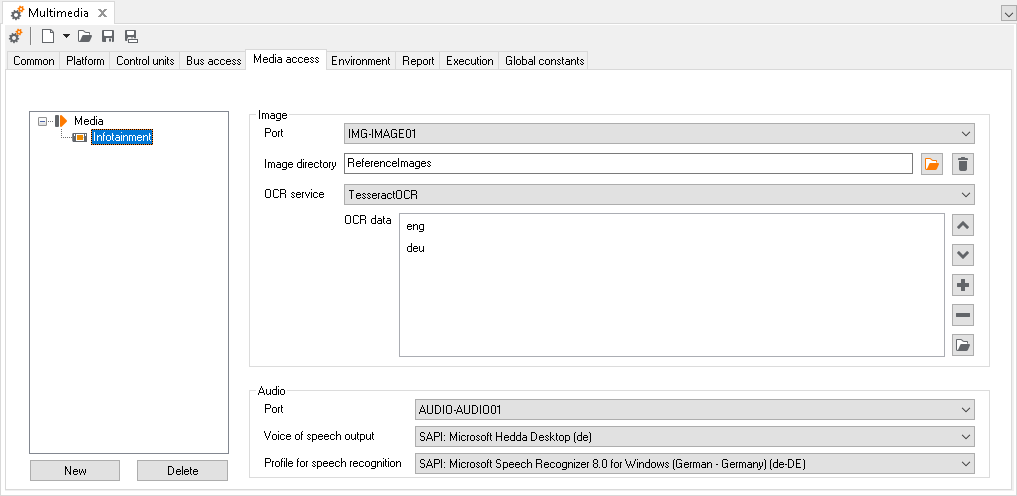The image size is (1017, 496).
Task: Click the configuration gear icon in toolbar
Action: point(16,36)
